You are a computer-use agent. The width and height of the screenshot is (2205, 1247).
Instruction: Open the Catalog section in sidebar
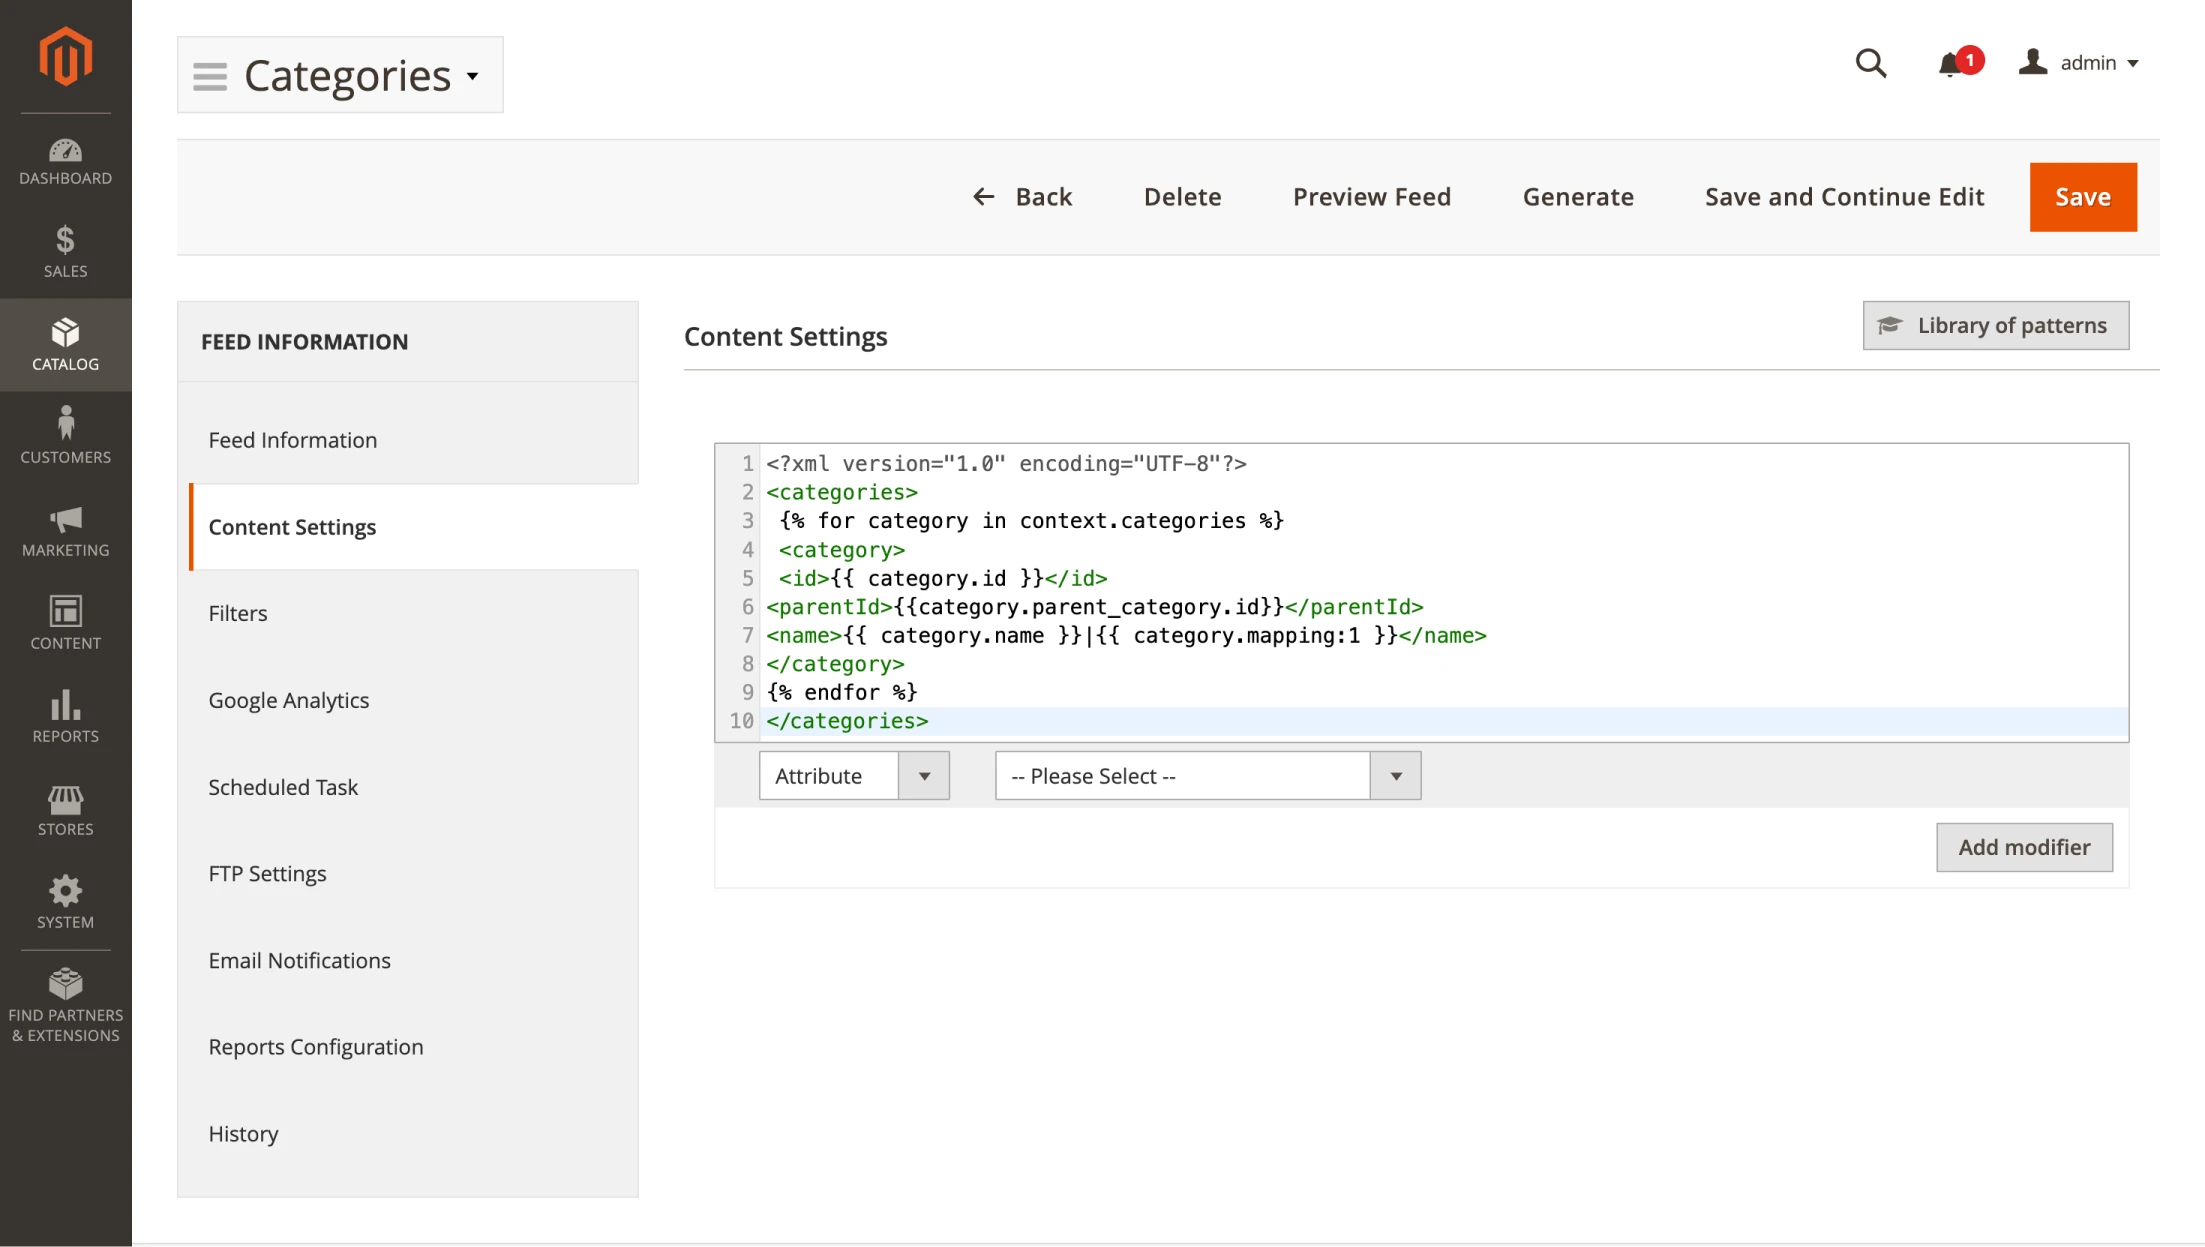(65, 344)
